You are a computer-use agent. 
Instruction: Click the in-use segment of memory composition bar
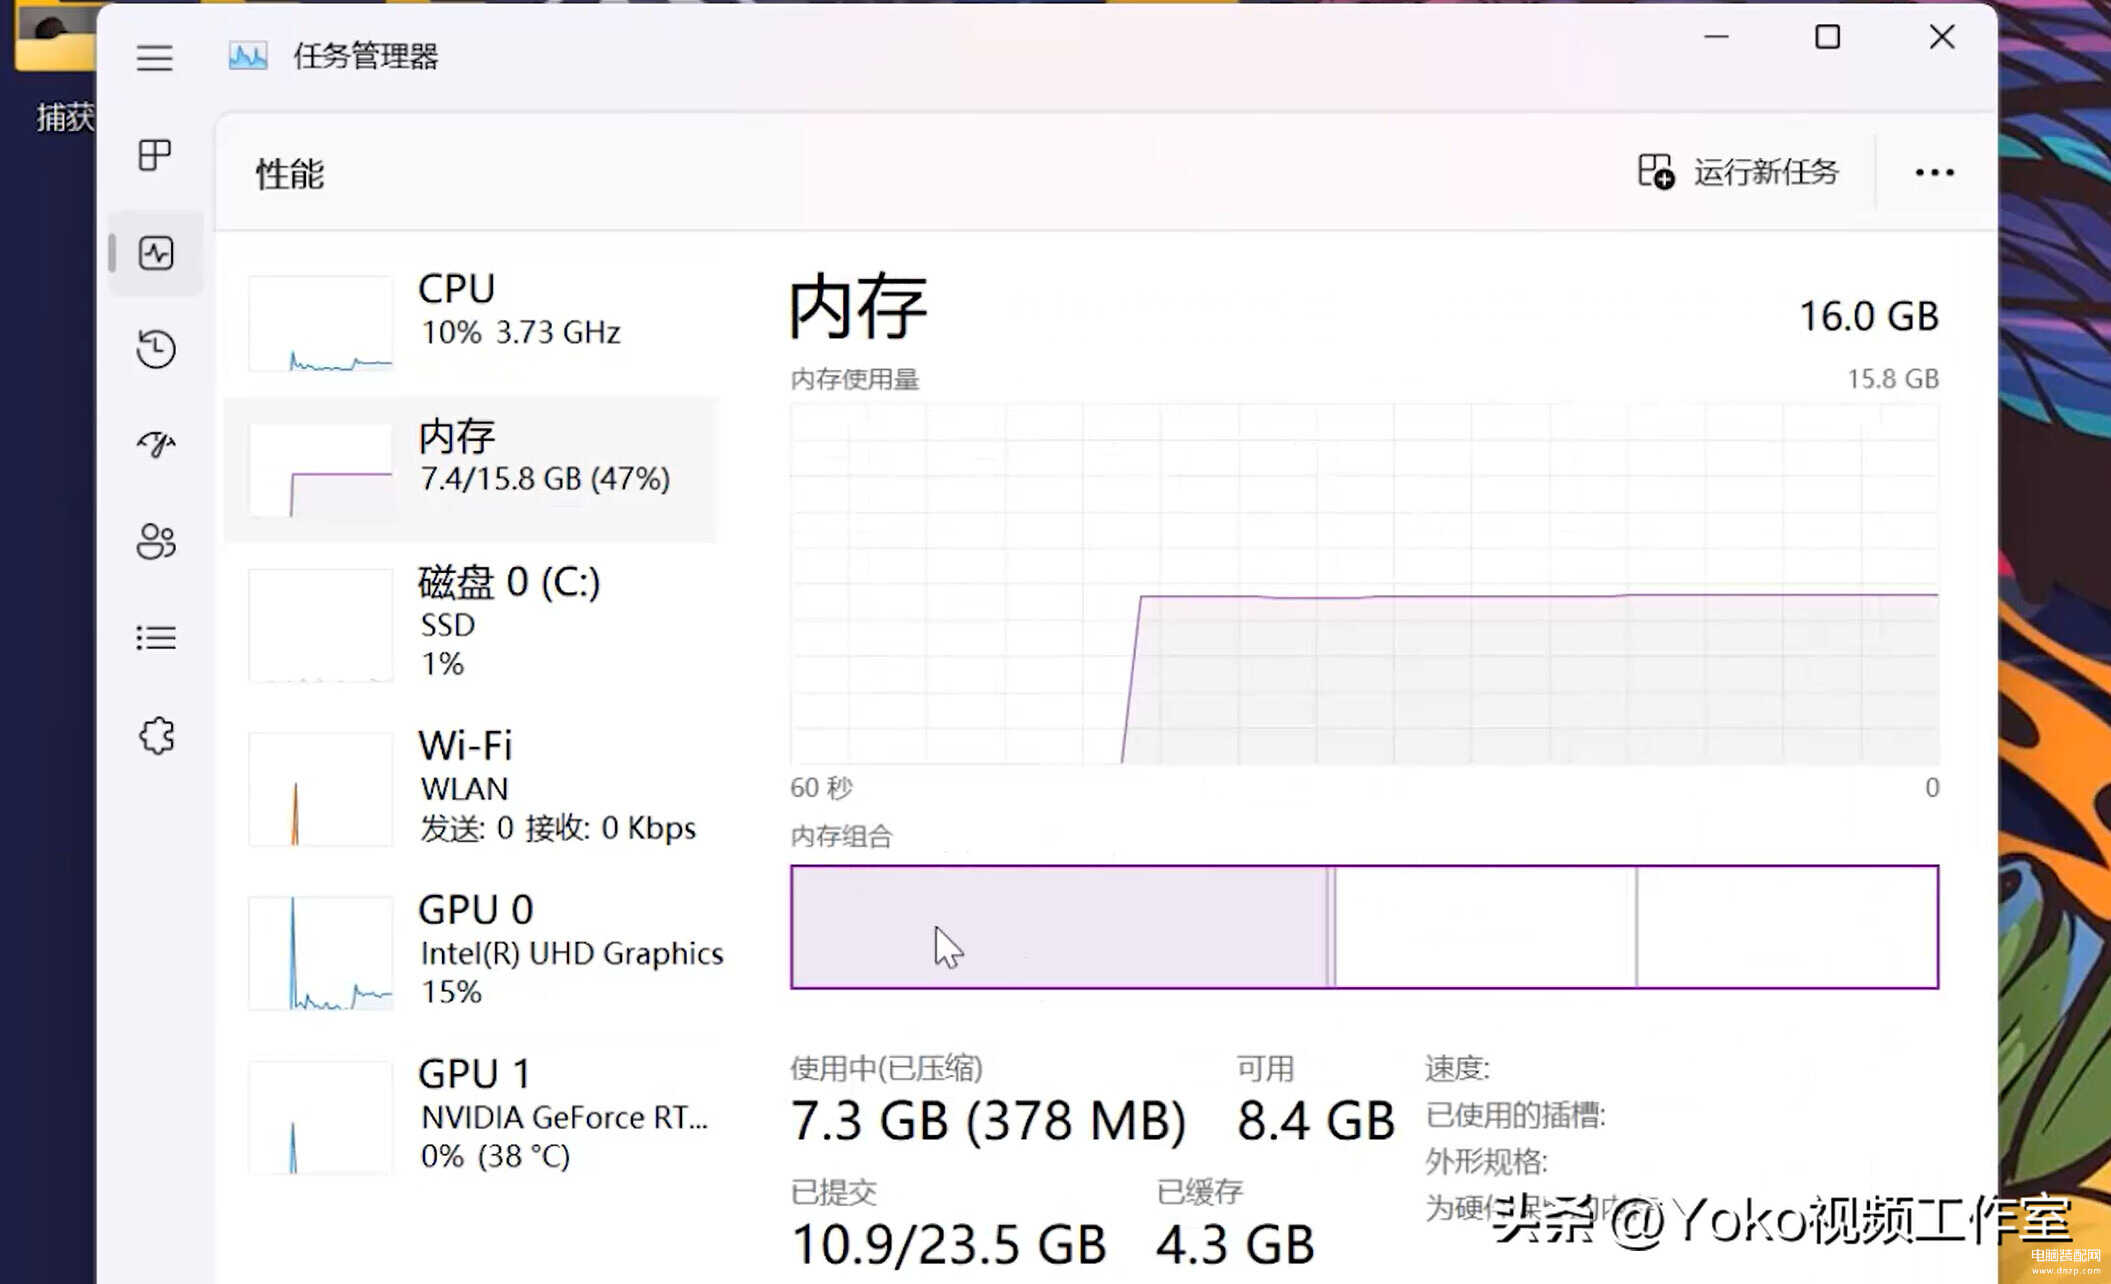pyautogui.click(x=1059, y=927)
